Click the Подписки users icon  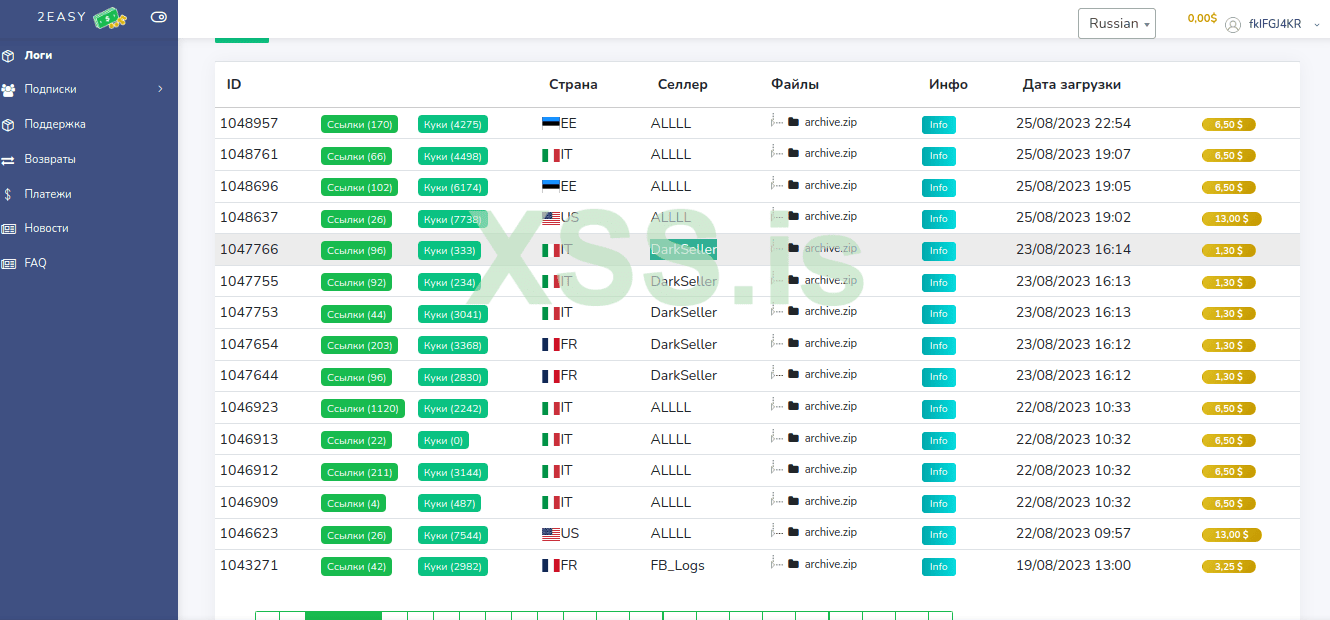click(8, 90)
